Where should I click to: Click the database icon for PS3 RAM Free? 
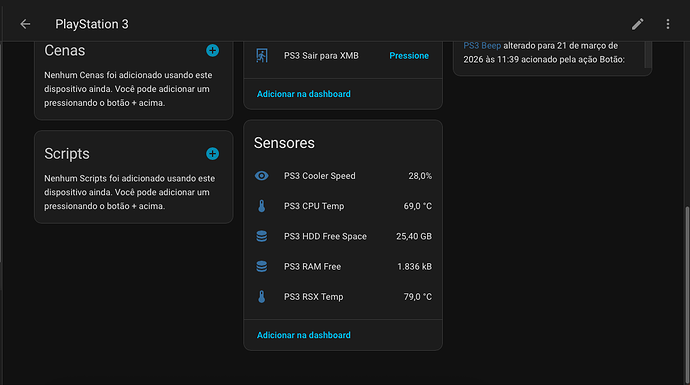coord(261,267)
